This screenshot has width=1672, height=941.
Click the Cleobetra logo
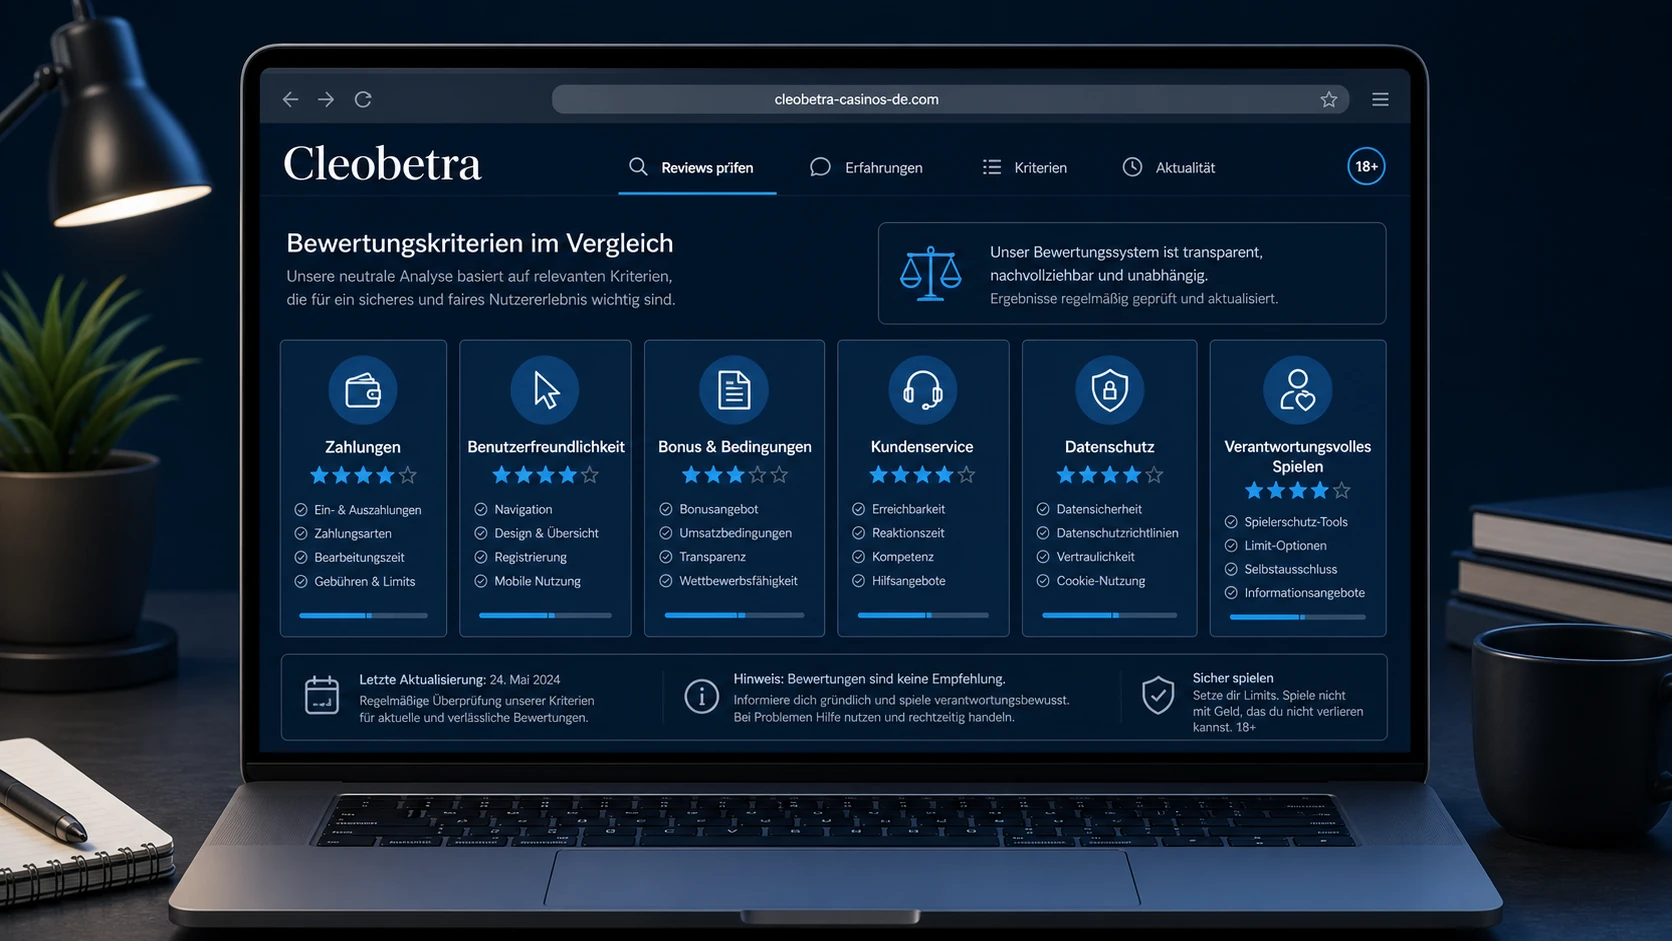click(382, 164)
